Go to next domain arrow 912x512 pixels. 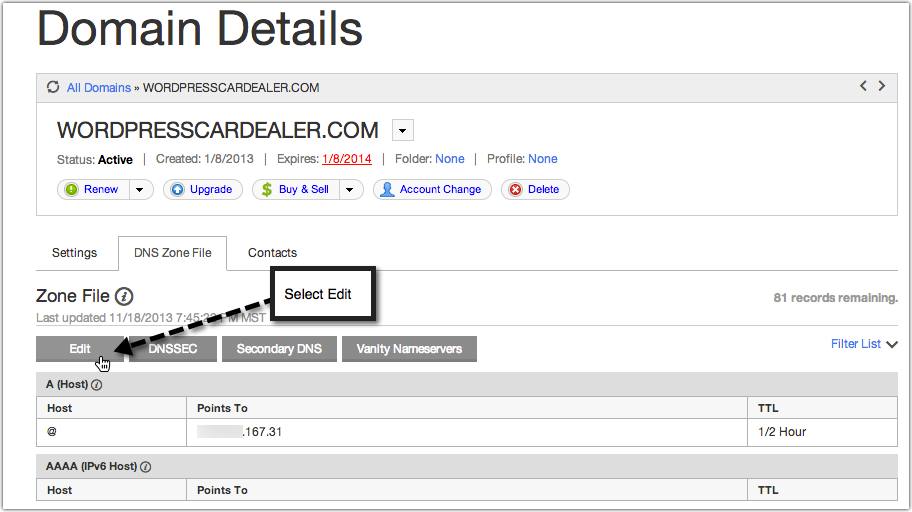[882, 87]
